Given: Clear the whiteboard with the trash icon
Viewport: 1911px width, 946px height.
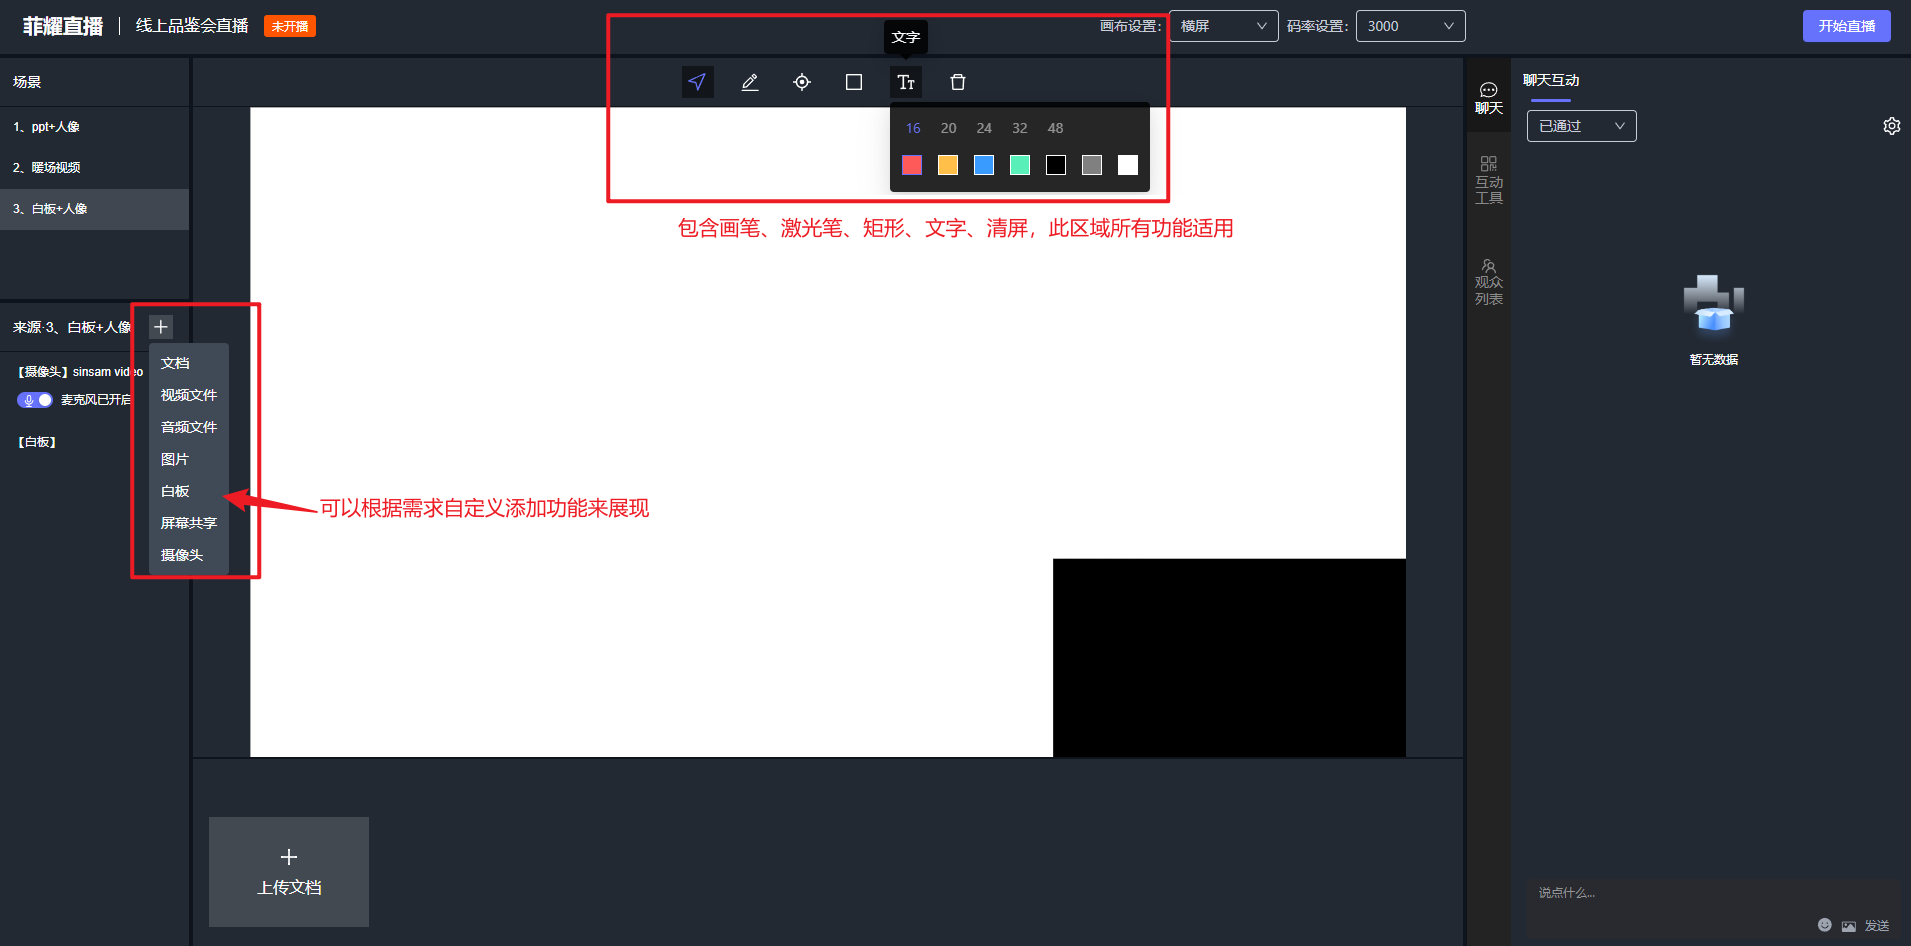Looking at the screenshot, I should [x=957, y=82].
